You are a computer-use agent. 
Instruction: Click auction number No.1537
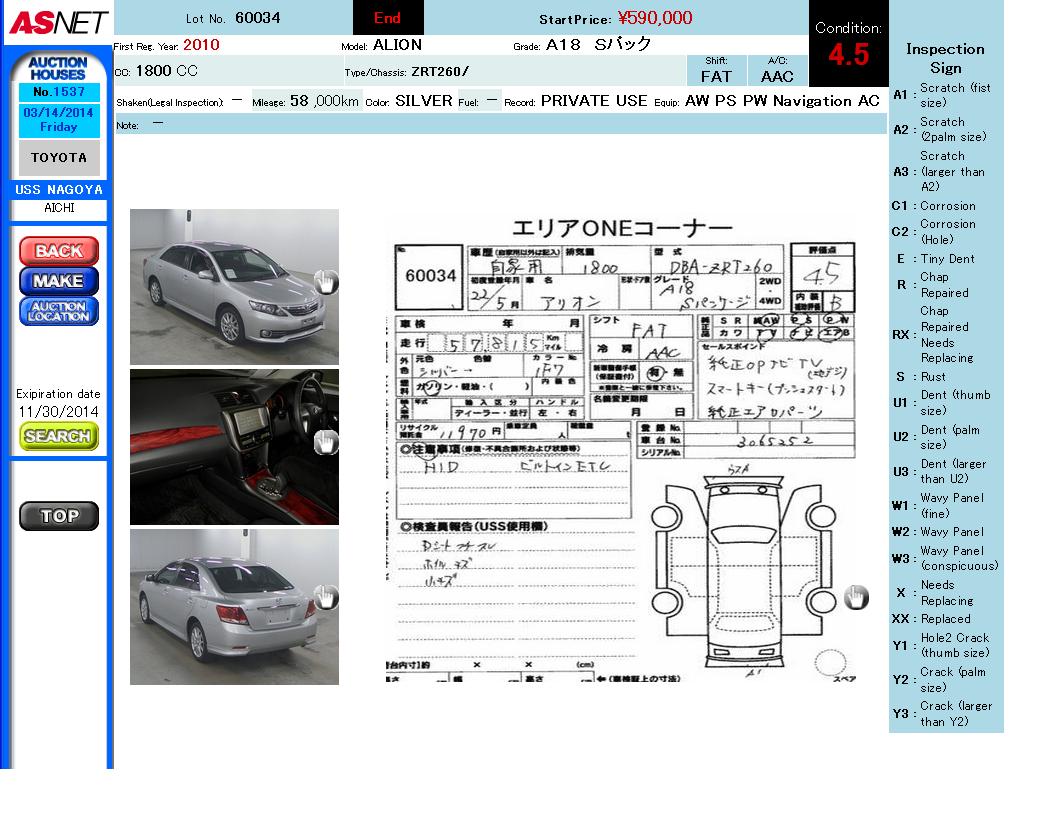point(59,92)
